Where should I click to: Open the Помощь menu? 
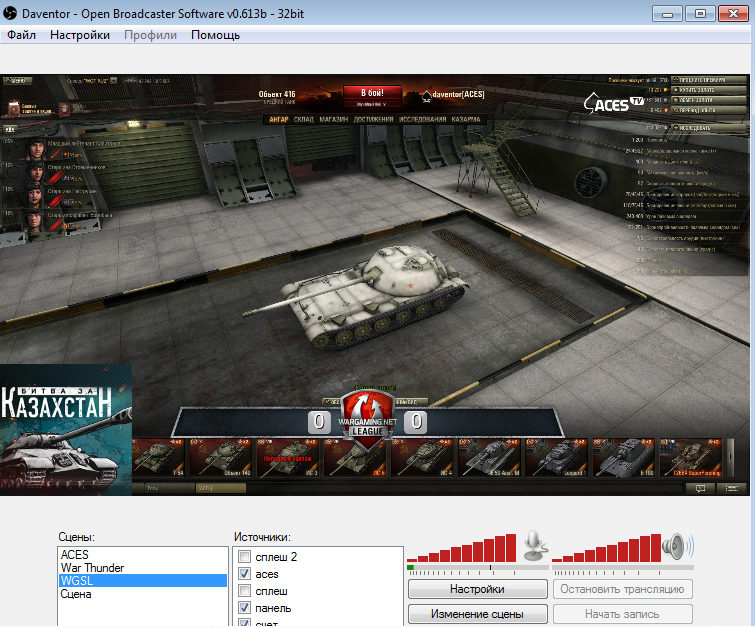[215, 35]
